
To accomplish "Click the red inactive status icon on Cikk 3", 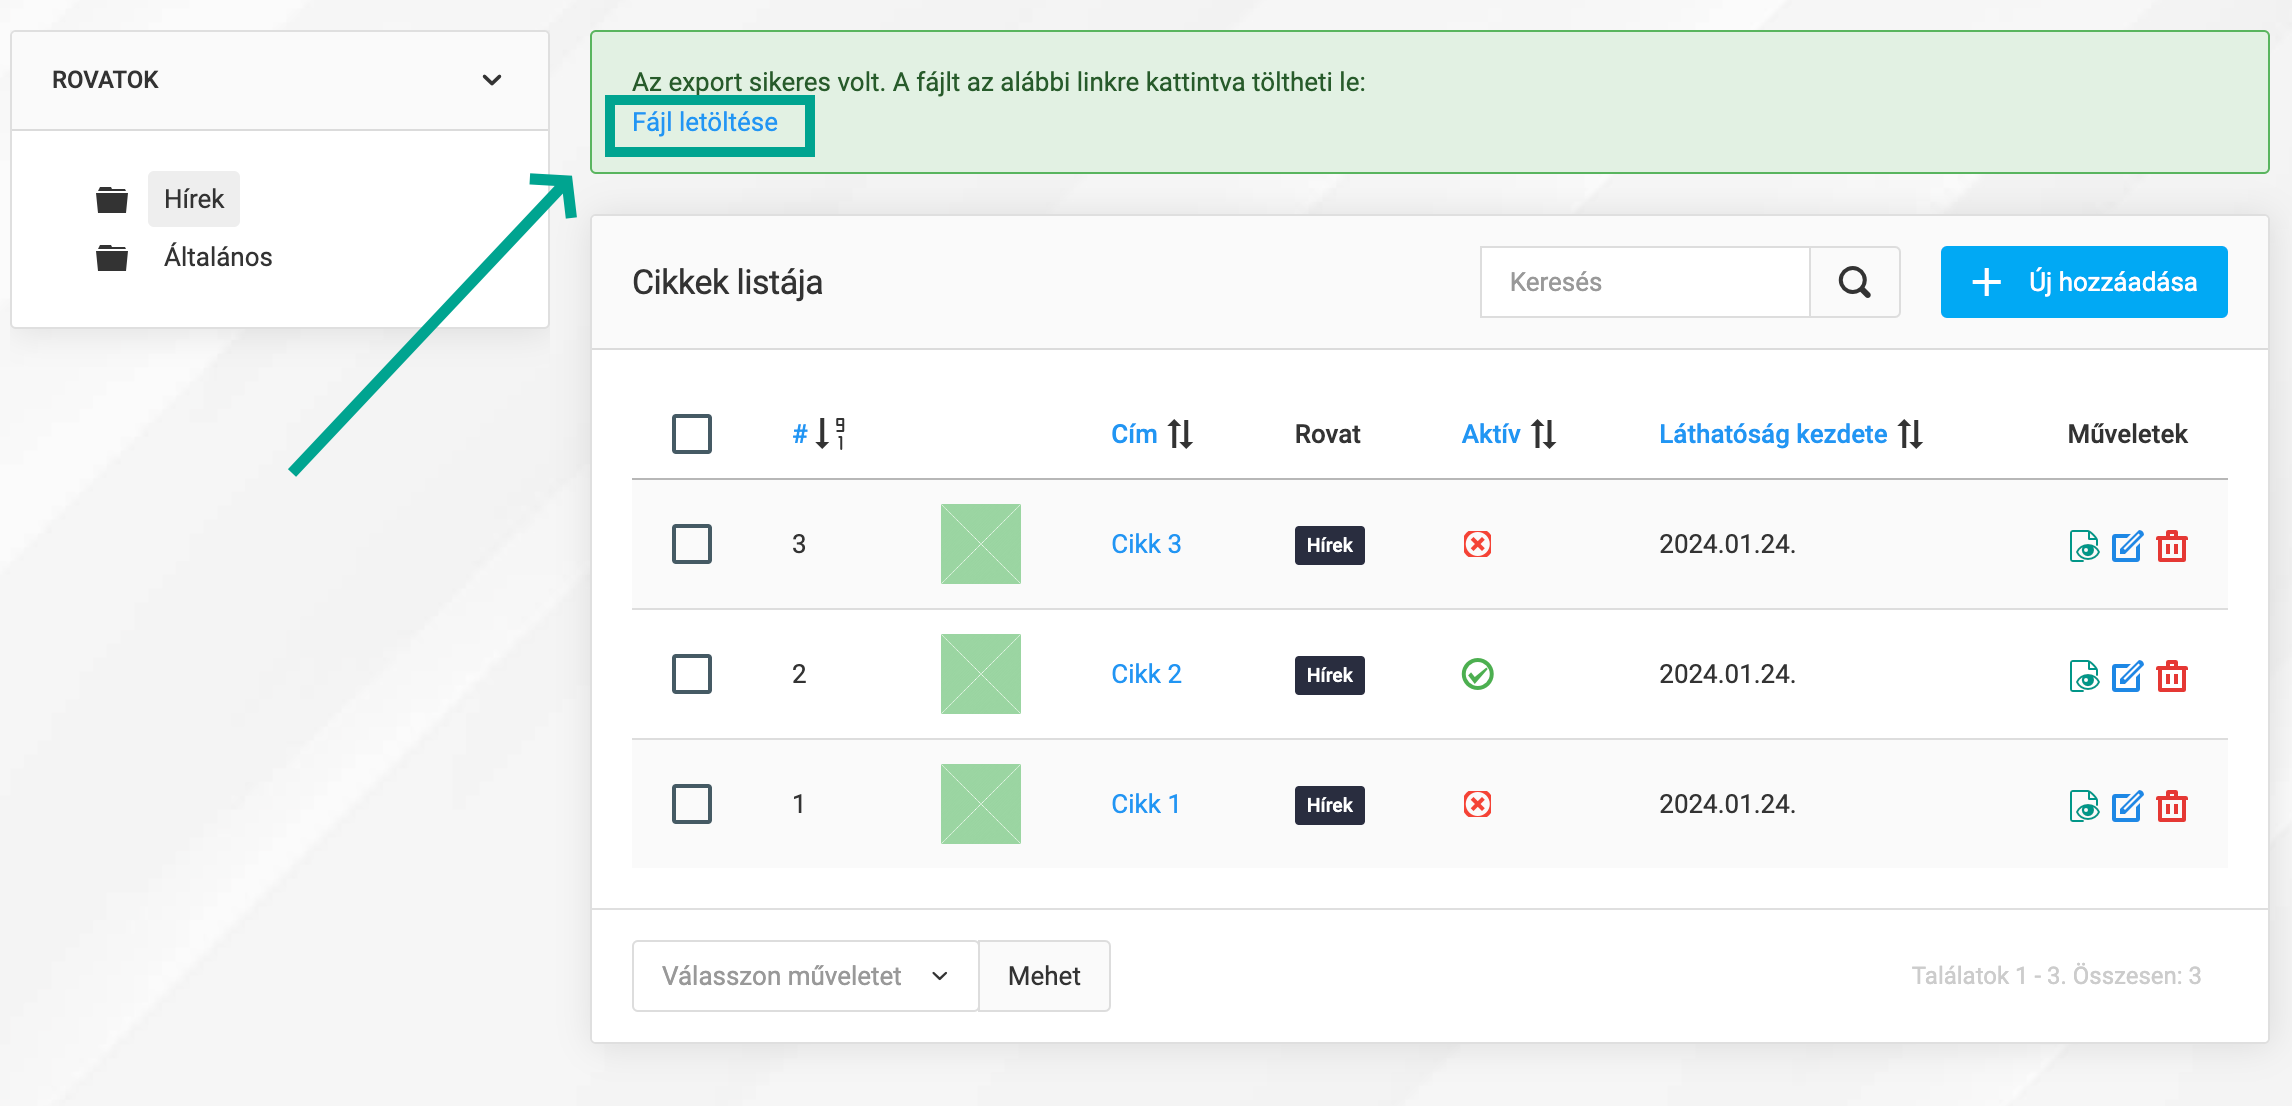I will pos(1478,545).
